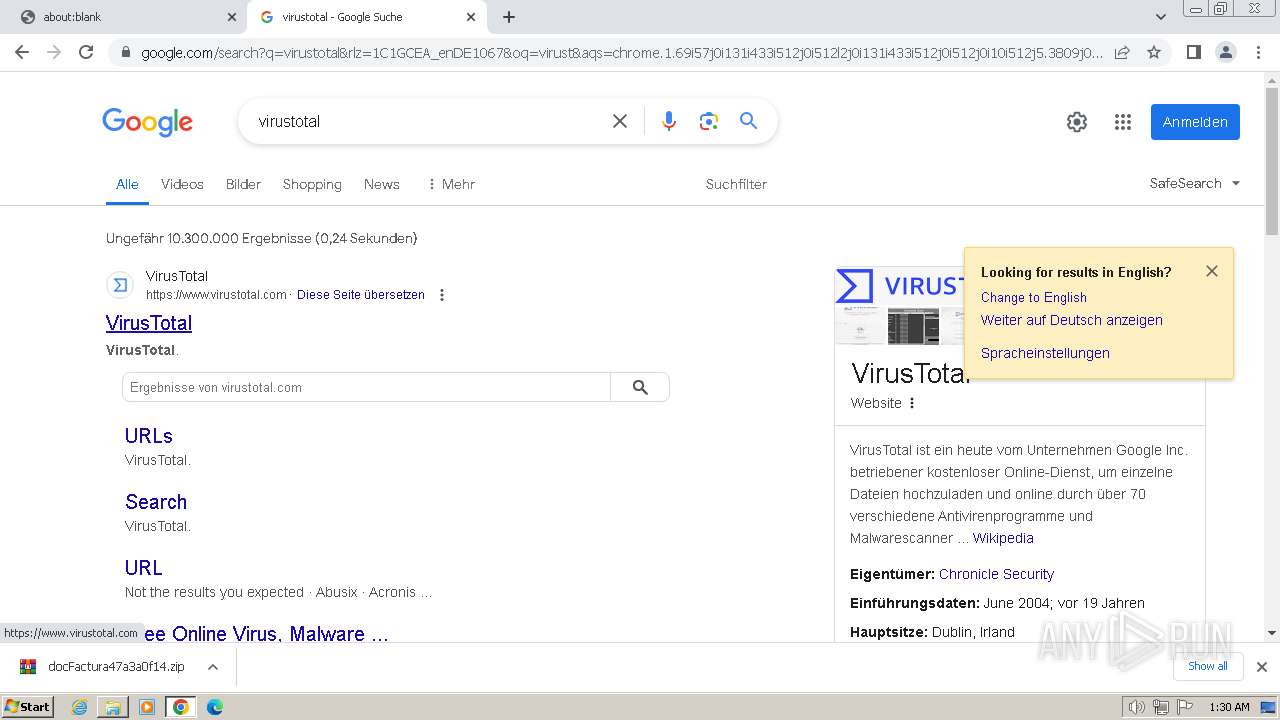Image resolution: width=1280 pixels, height=720 pixels.
Task: Bookmark this page with the star icon
Action: [x=1154, y=52]
